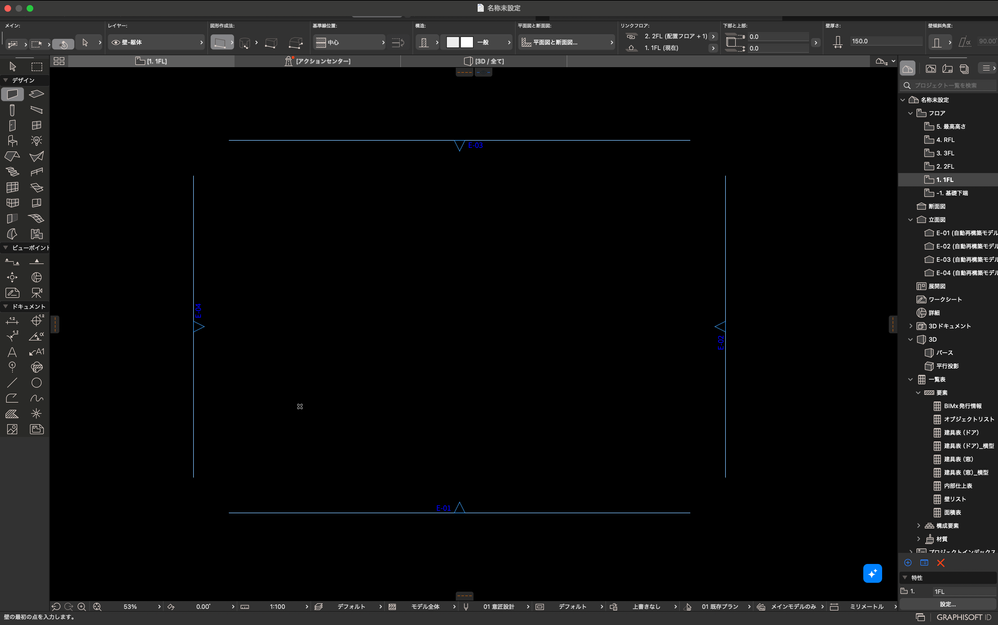Open the ミリメートル units option

click(x=867, y=607)
